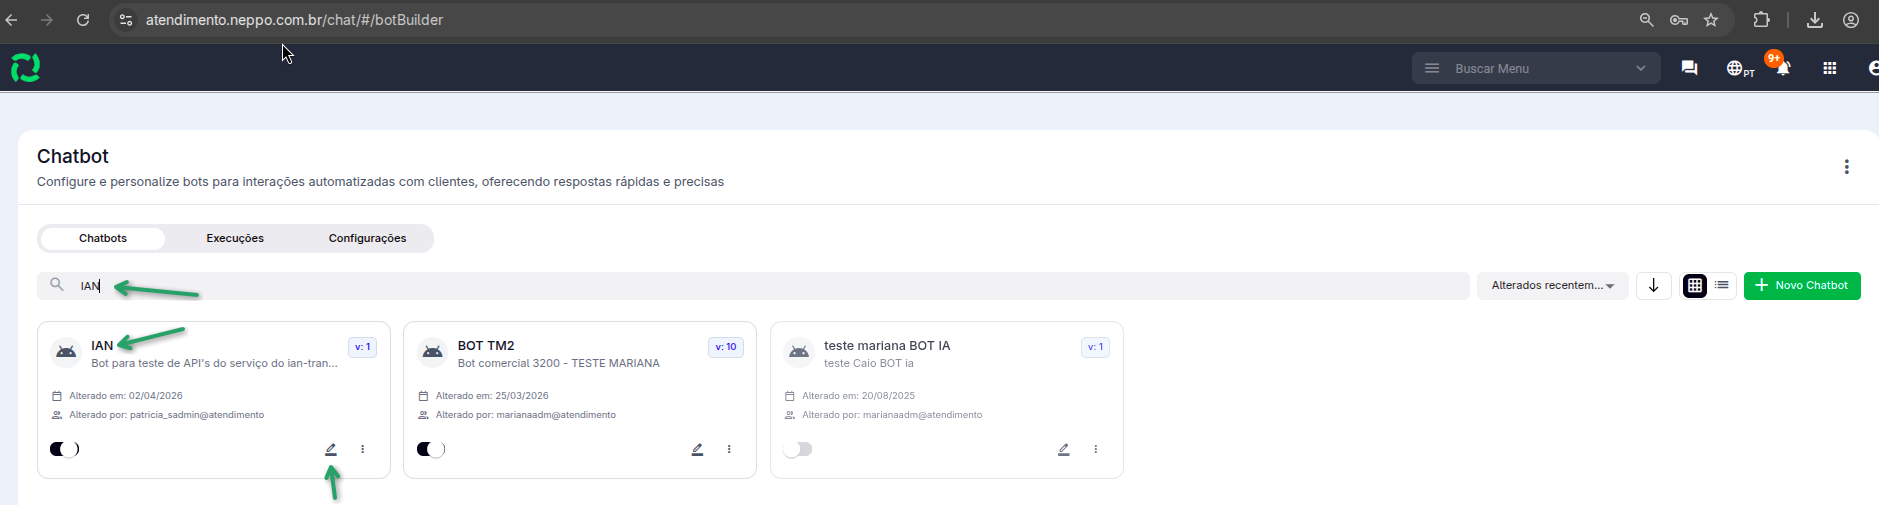Open the browser extensions puzzle icon
The width and height of the screenshot is (1879, 505).
[1762, 20]
